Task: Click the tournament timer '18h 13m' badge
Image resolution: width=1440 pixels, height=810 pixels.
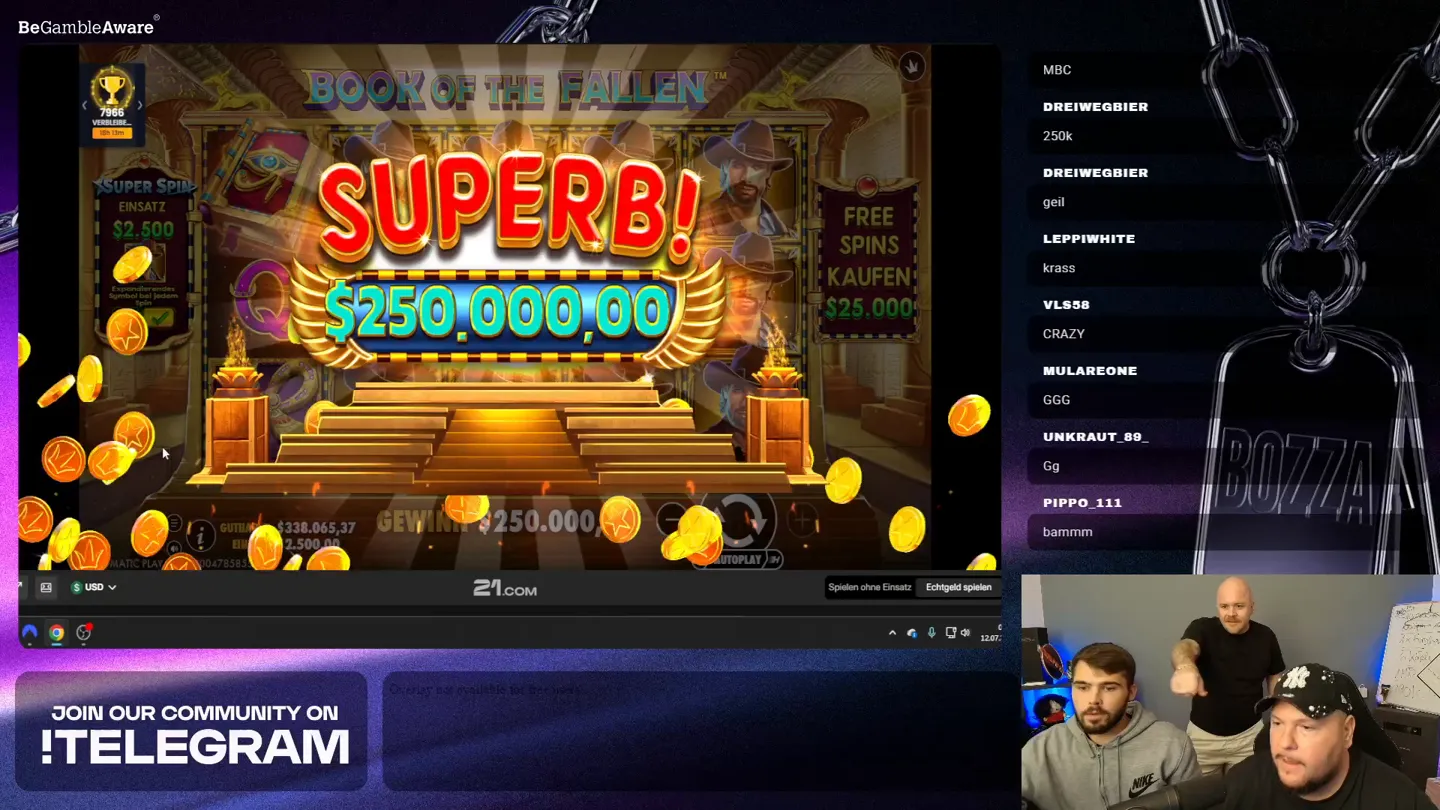Action: (x=111, y=133)
